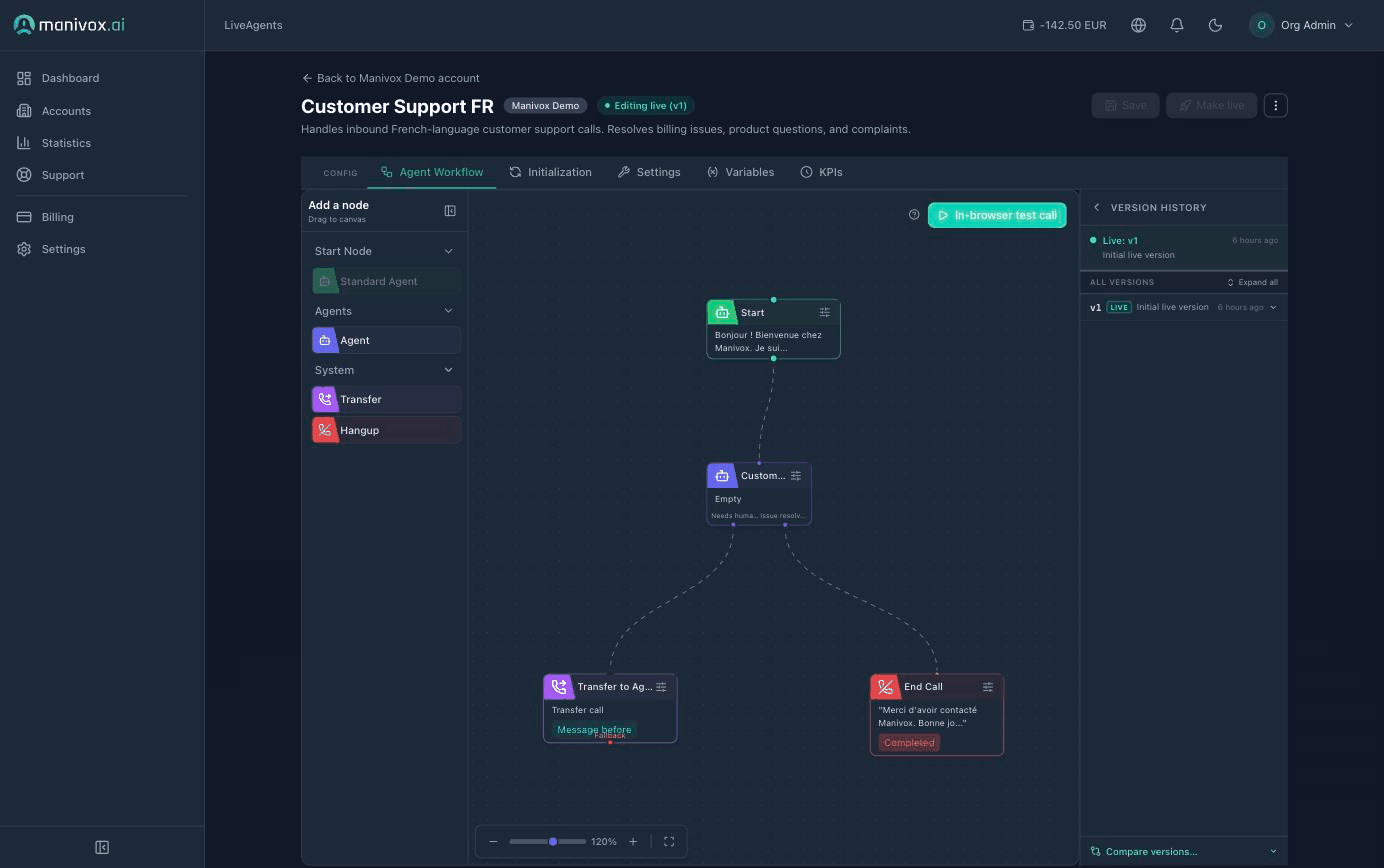Viewport: 1384px width, 868px height.
Task: Open the workflow Settings tab
Action: 649,172
